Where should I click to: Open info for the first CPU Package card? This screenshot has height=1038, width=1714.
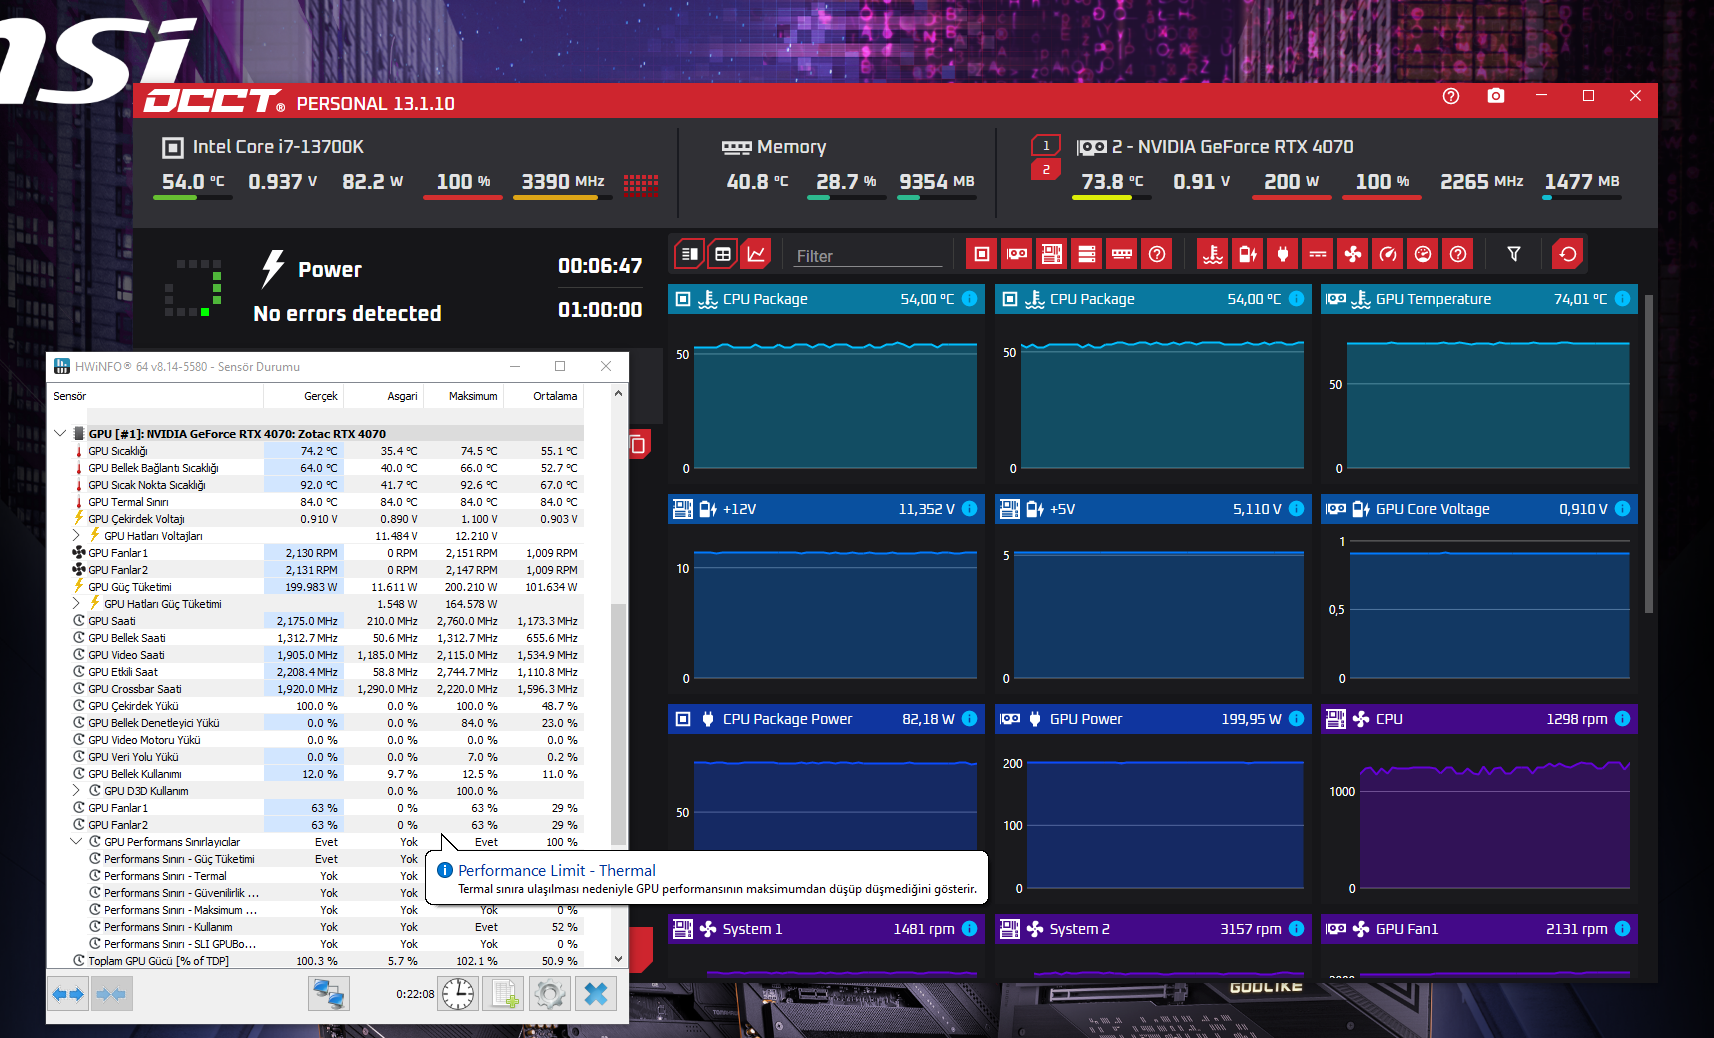pos(970,299)
